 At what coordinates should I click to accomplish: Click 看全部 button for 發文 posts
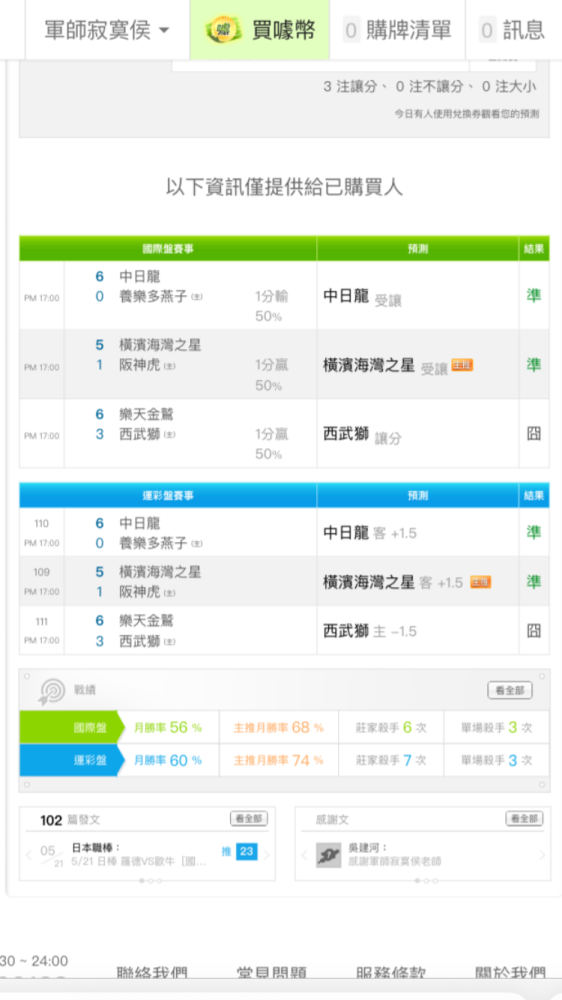(249, 819)
